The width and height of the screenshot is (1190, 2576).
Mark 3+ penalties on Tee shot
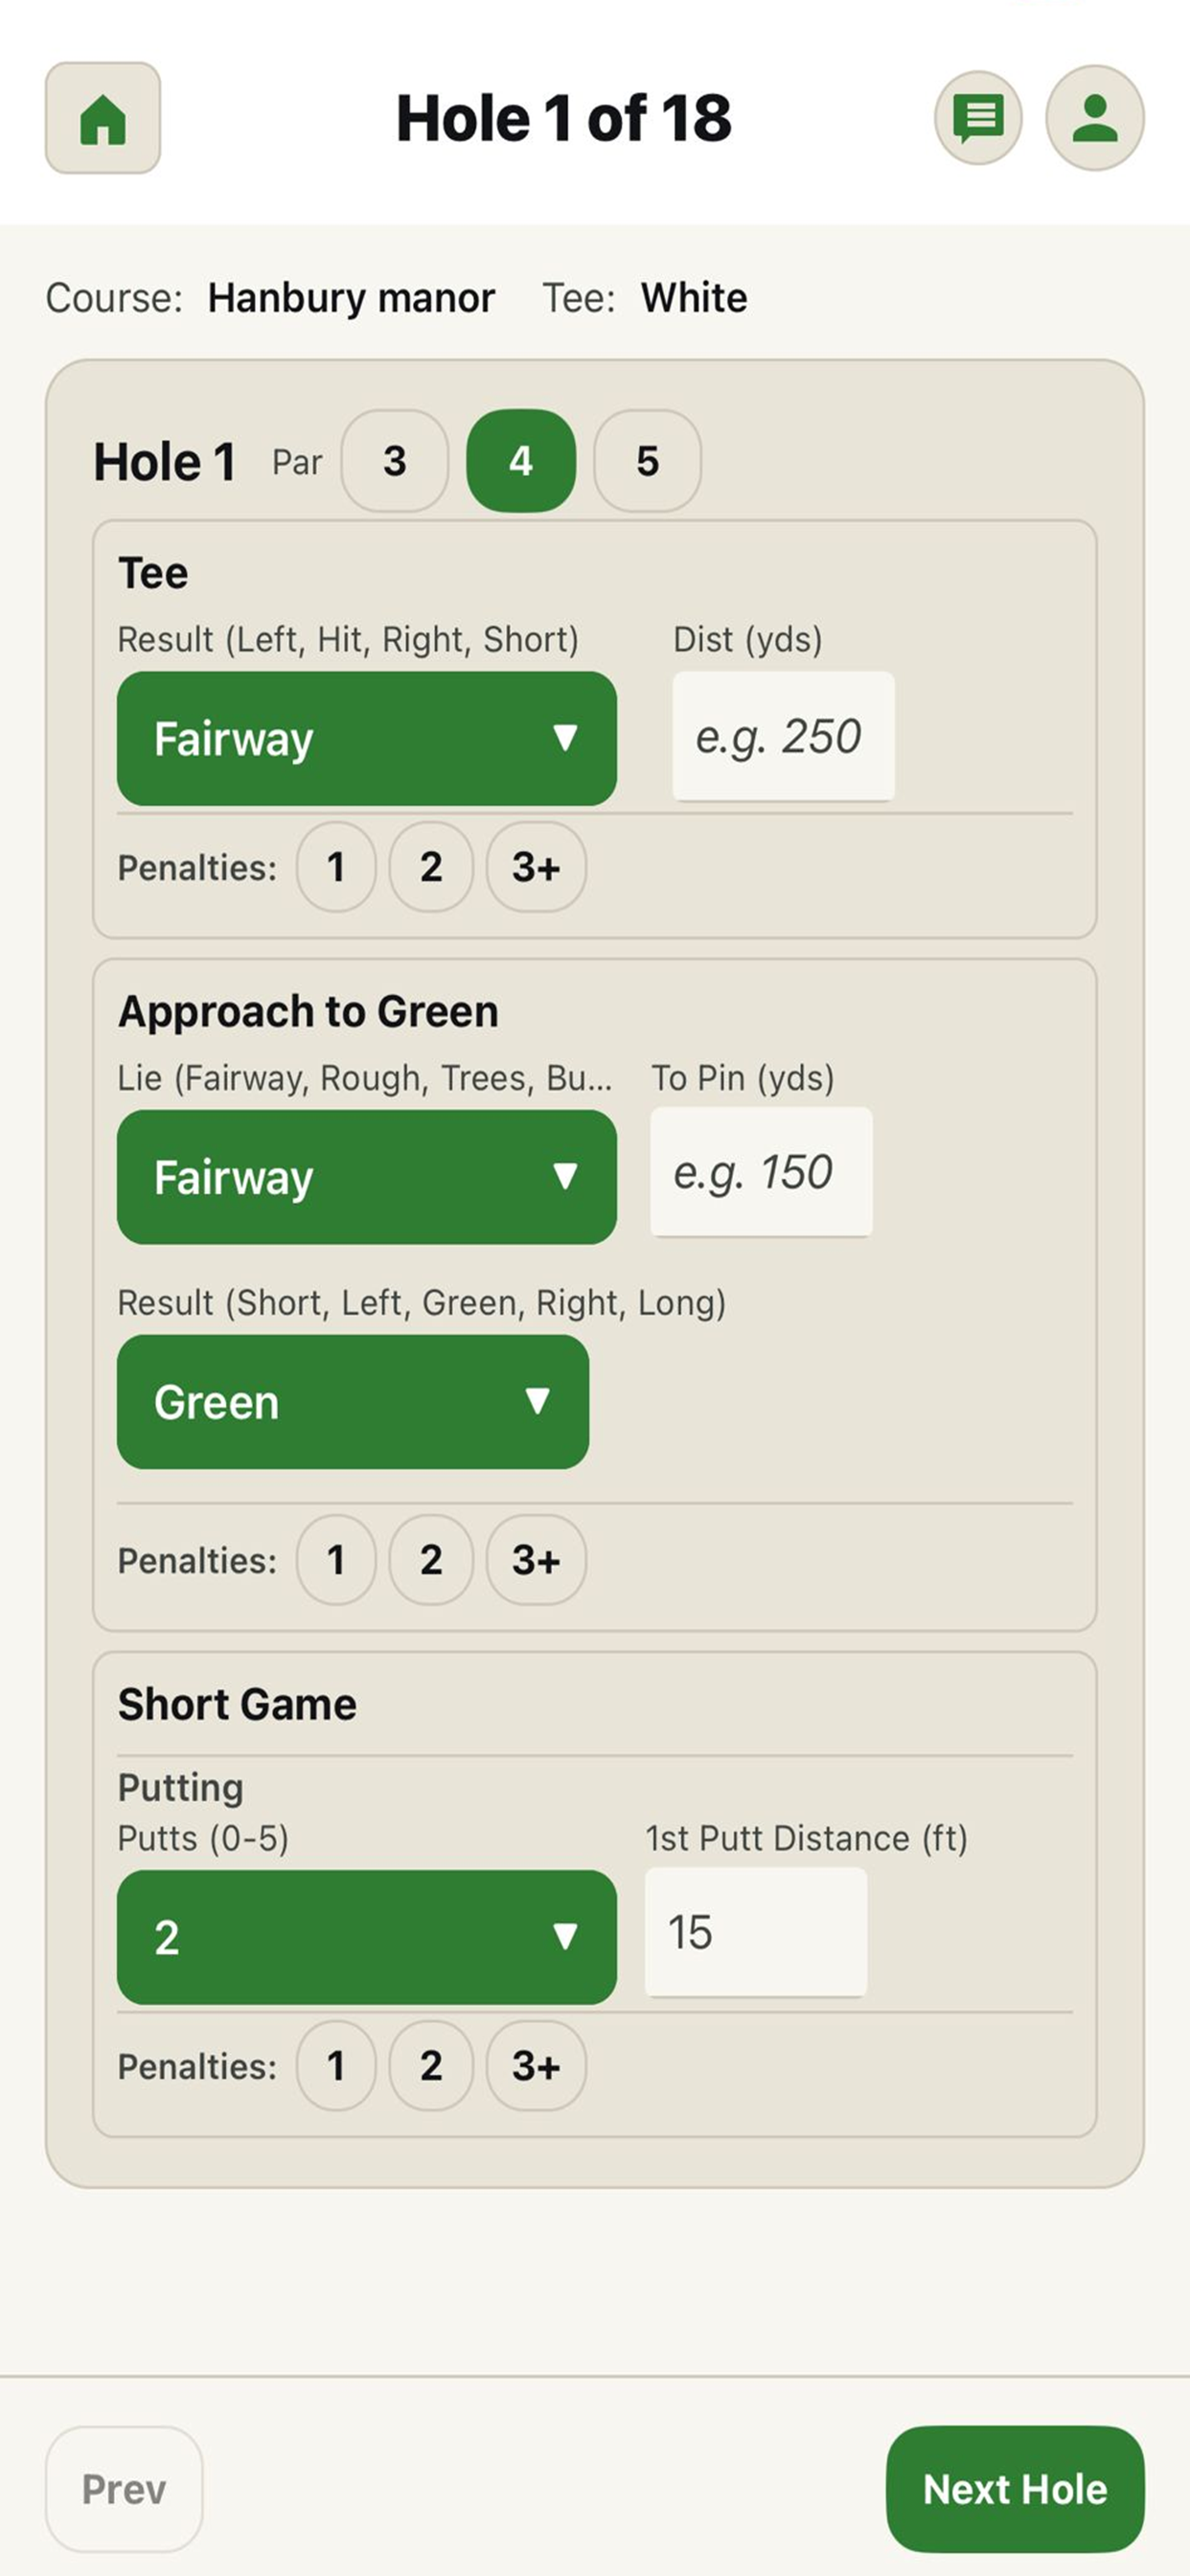(536, 867)
